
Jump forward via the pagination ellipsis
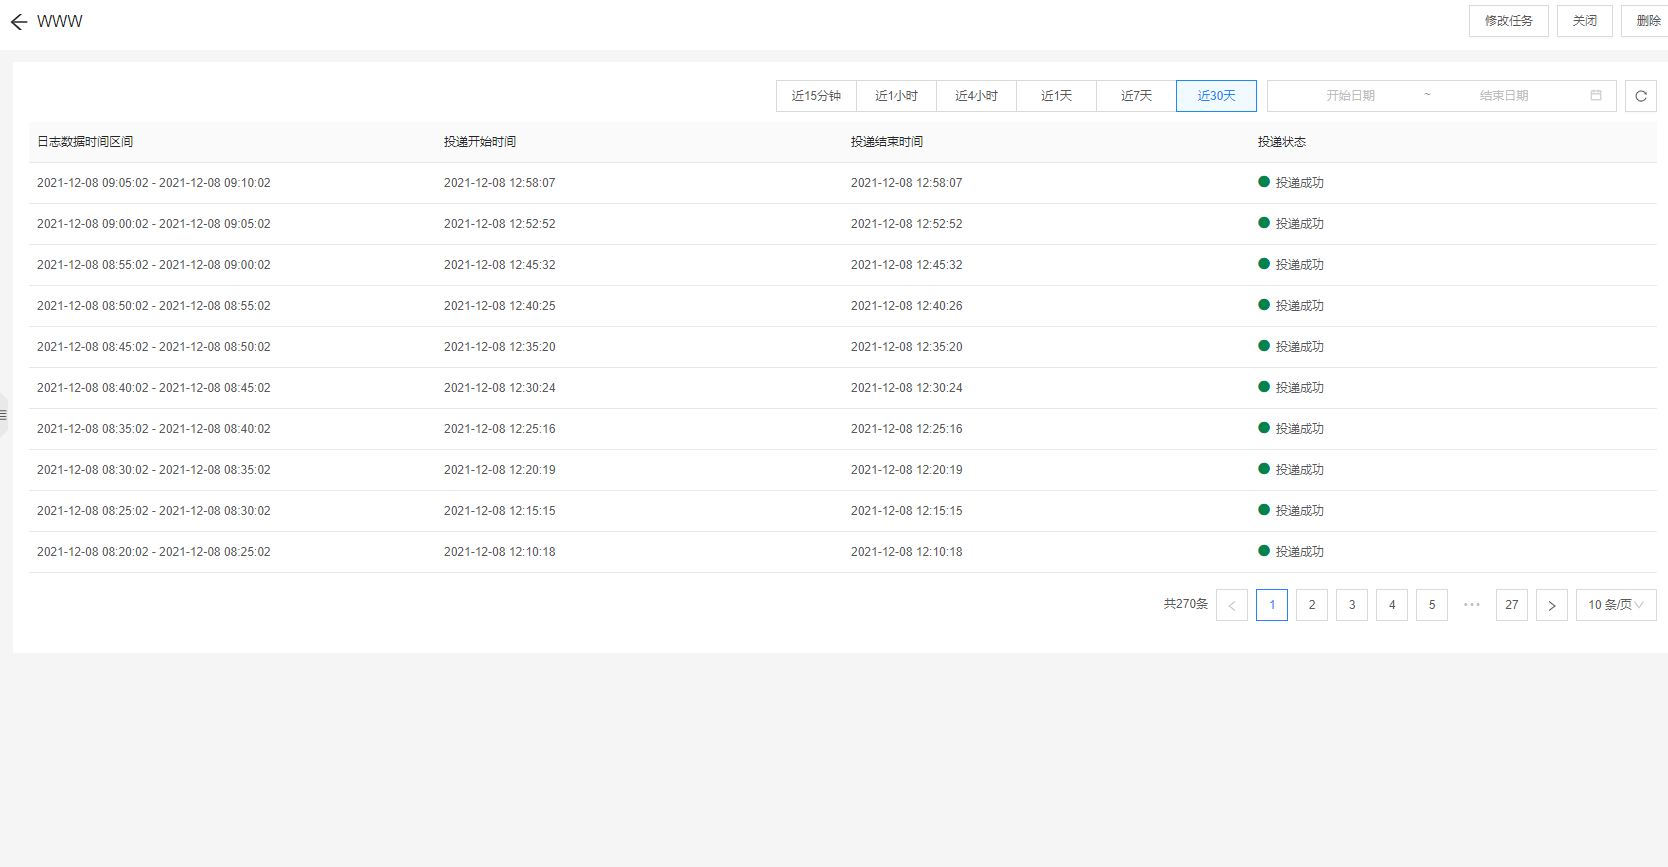point(1471,605)
